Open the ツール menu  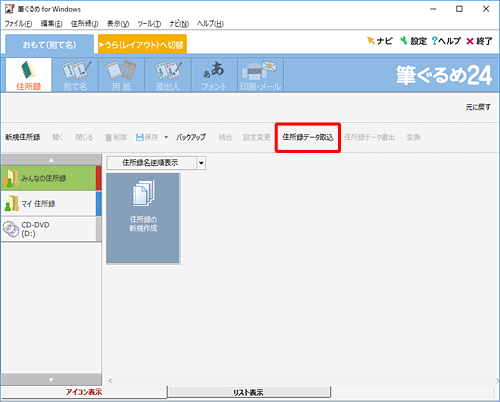click(149, 24)
